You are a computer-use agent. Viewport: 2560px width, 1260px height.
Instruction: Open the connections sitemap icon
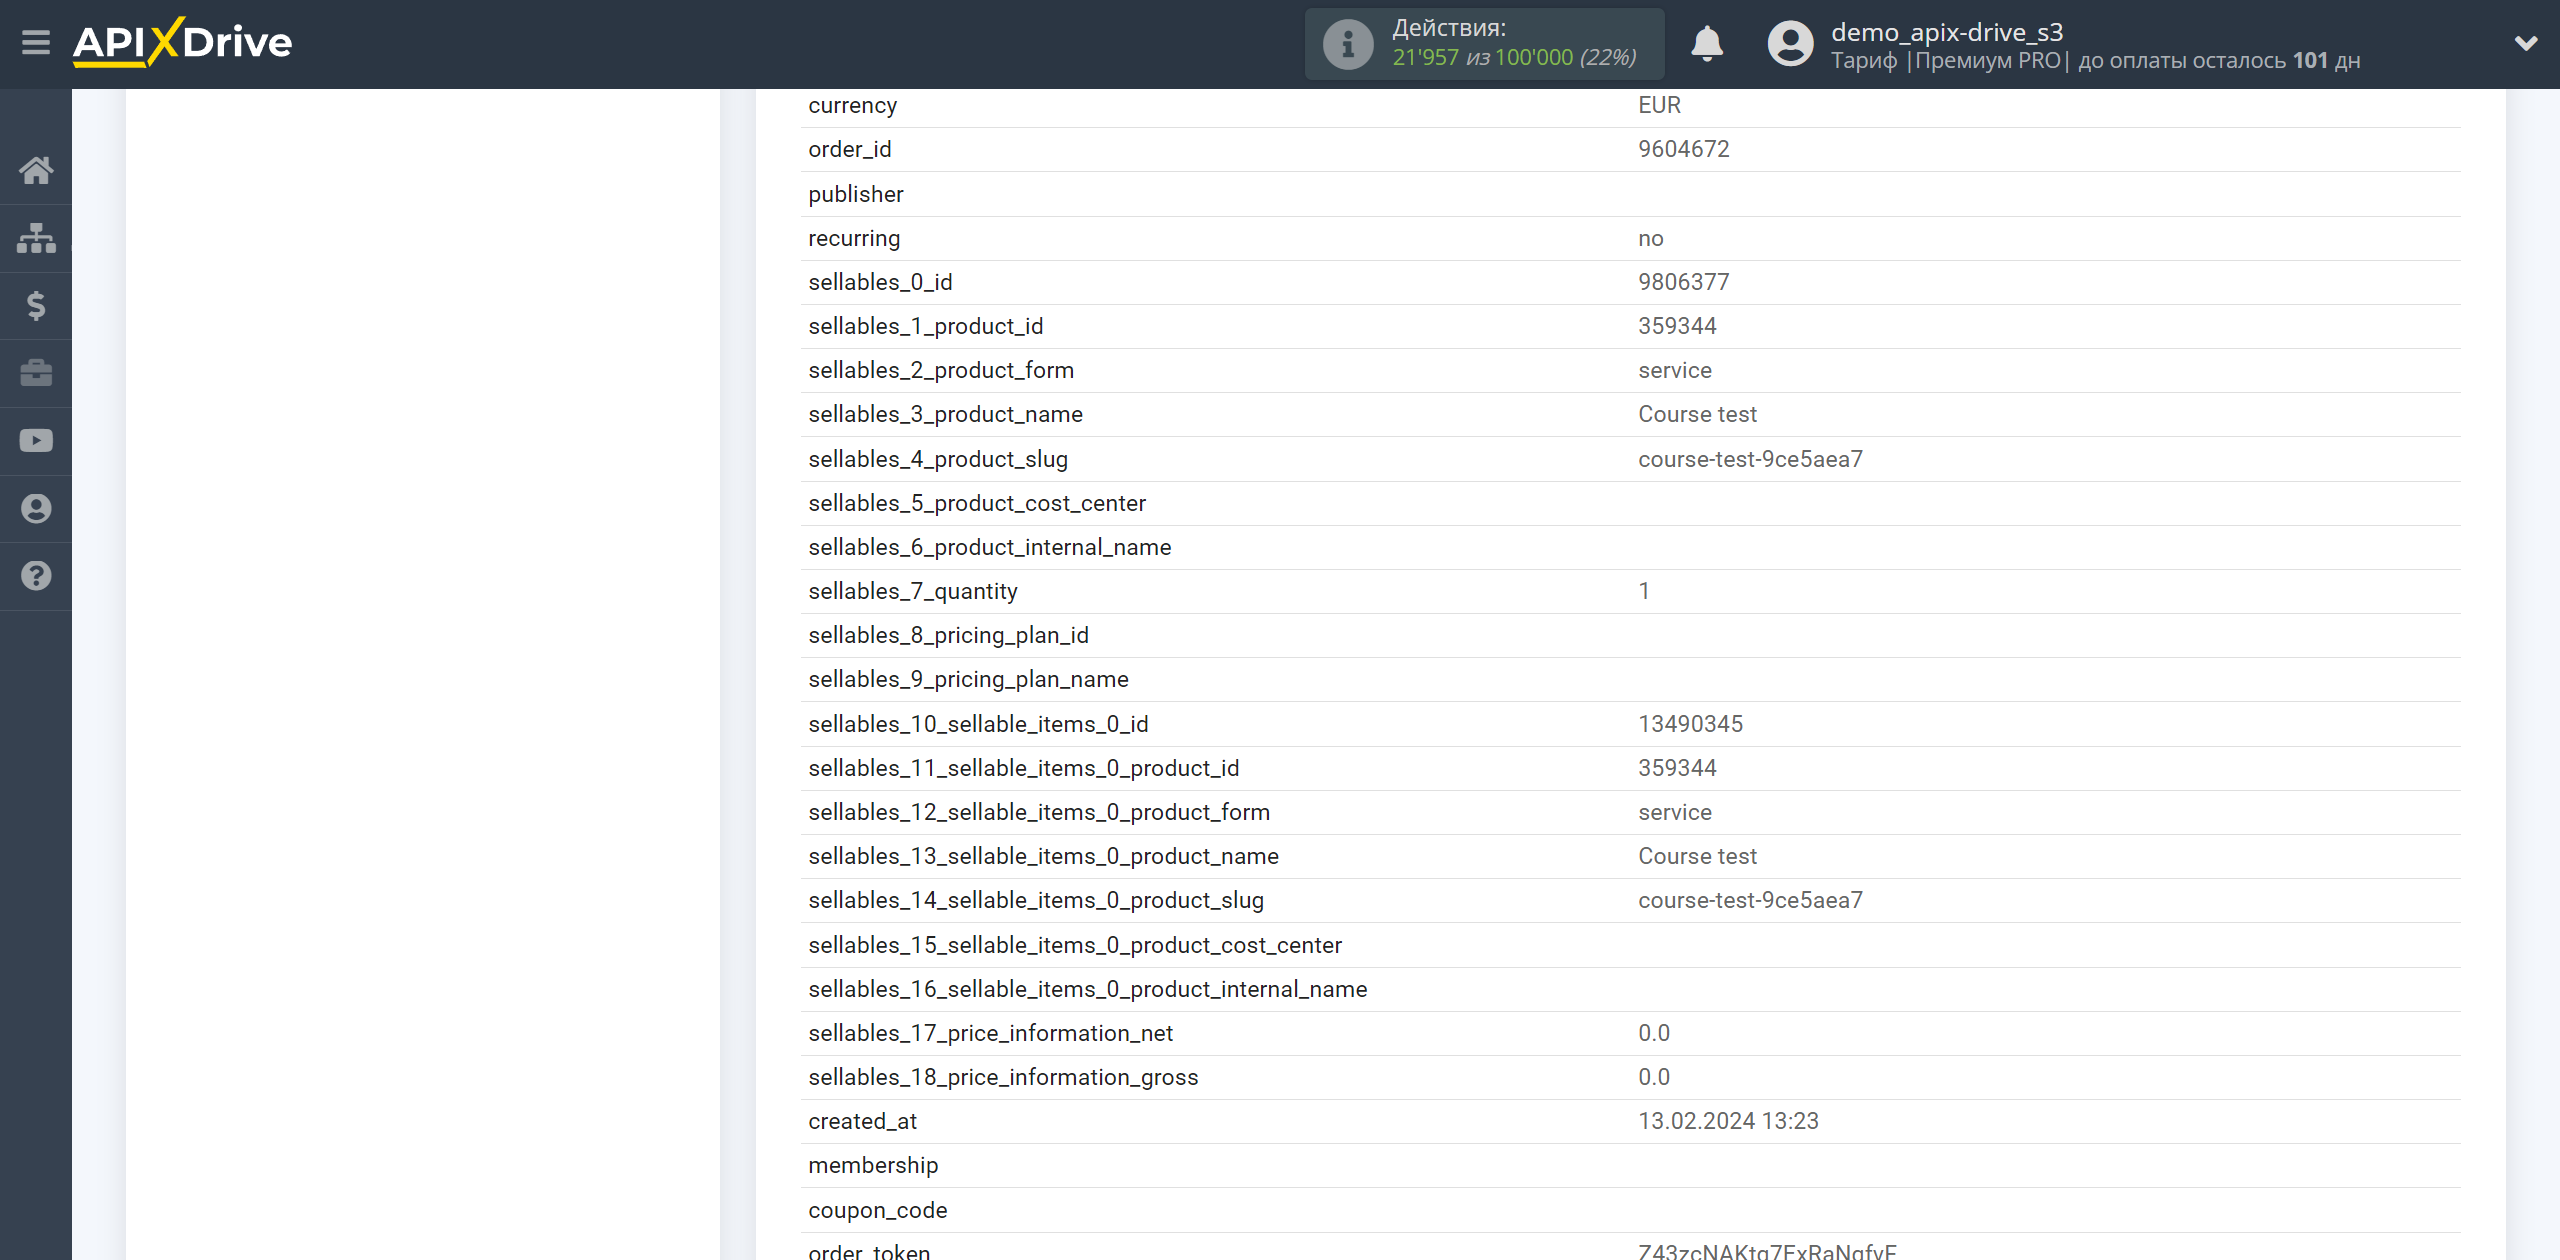coord(36,238)
